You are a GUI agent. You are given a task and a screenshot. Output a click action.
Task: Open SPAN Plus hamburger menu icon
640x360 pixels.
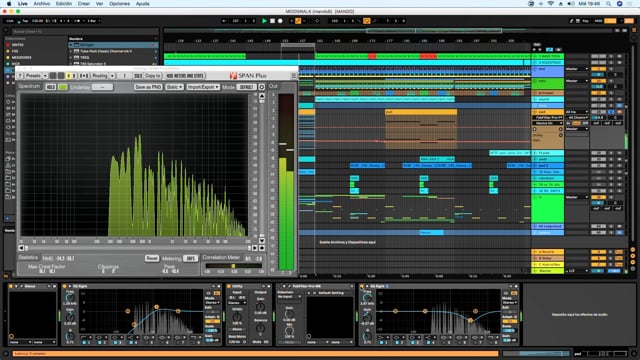293,76
